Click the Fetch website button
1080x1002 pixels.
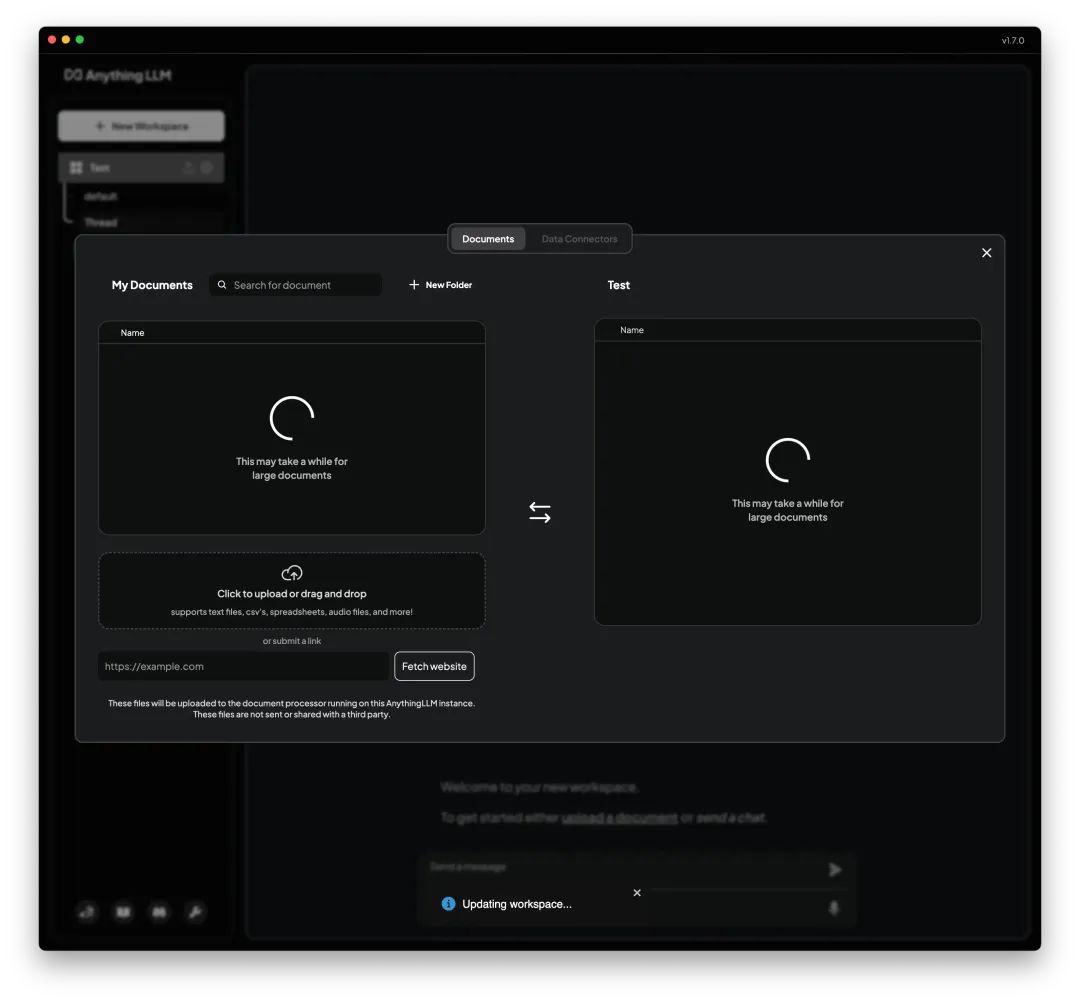click(434, 666)
